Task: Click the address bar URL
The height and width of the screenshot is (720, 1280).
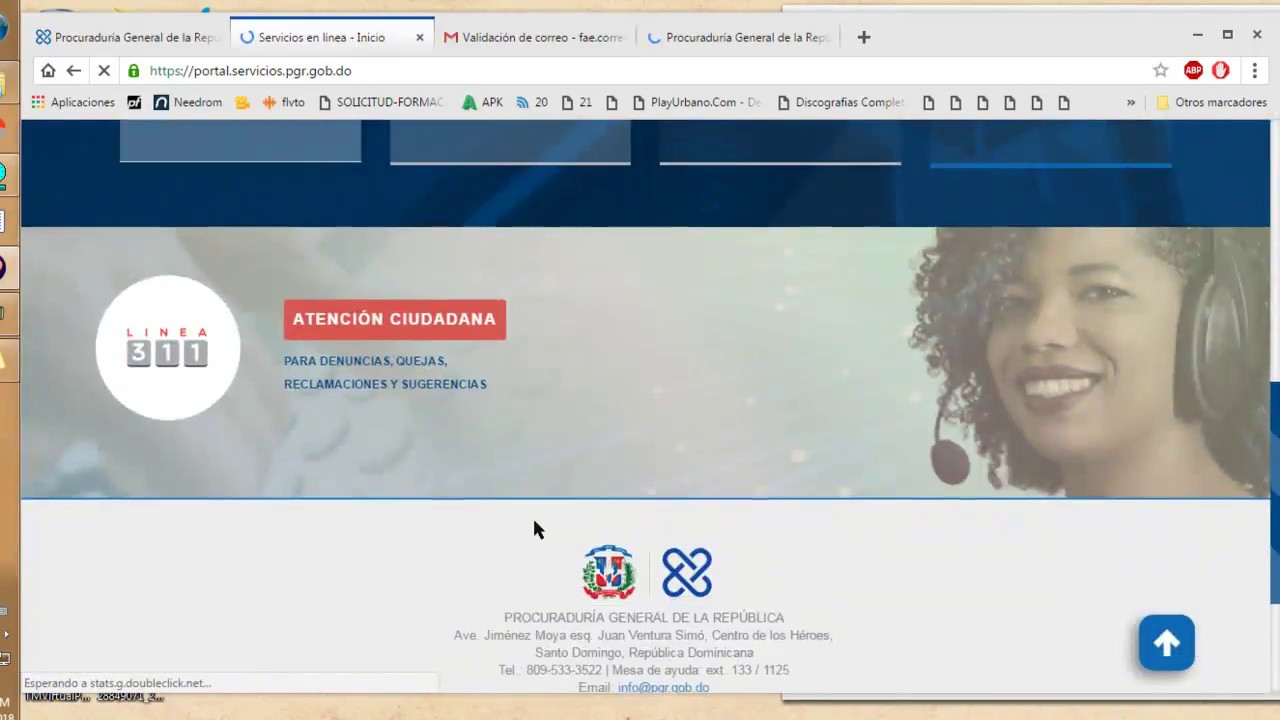Action: pos(250,71)
